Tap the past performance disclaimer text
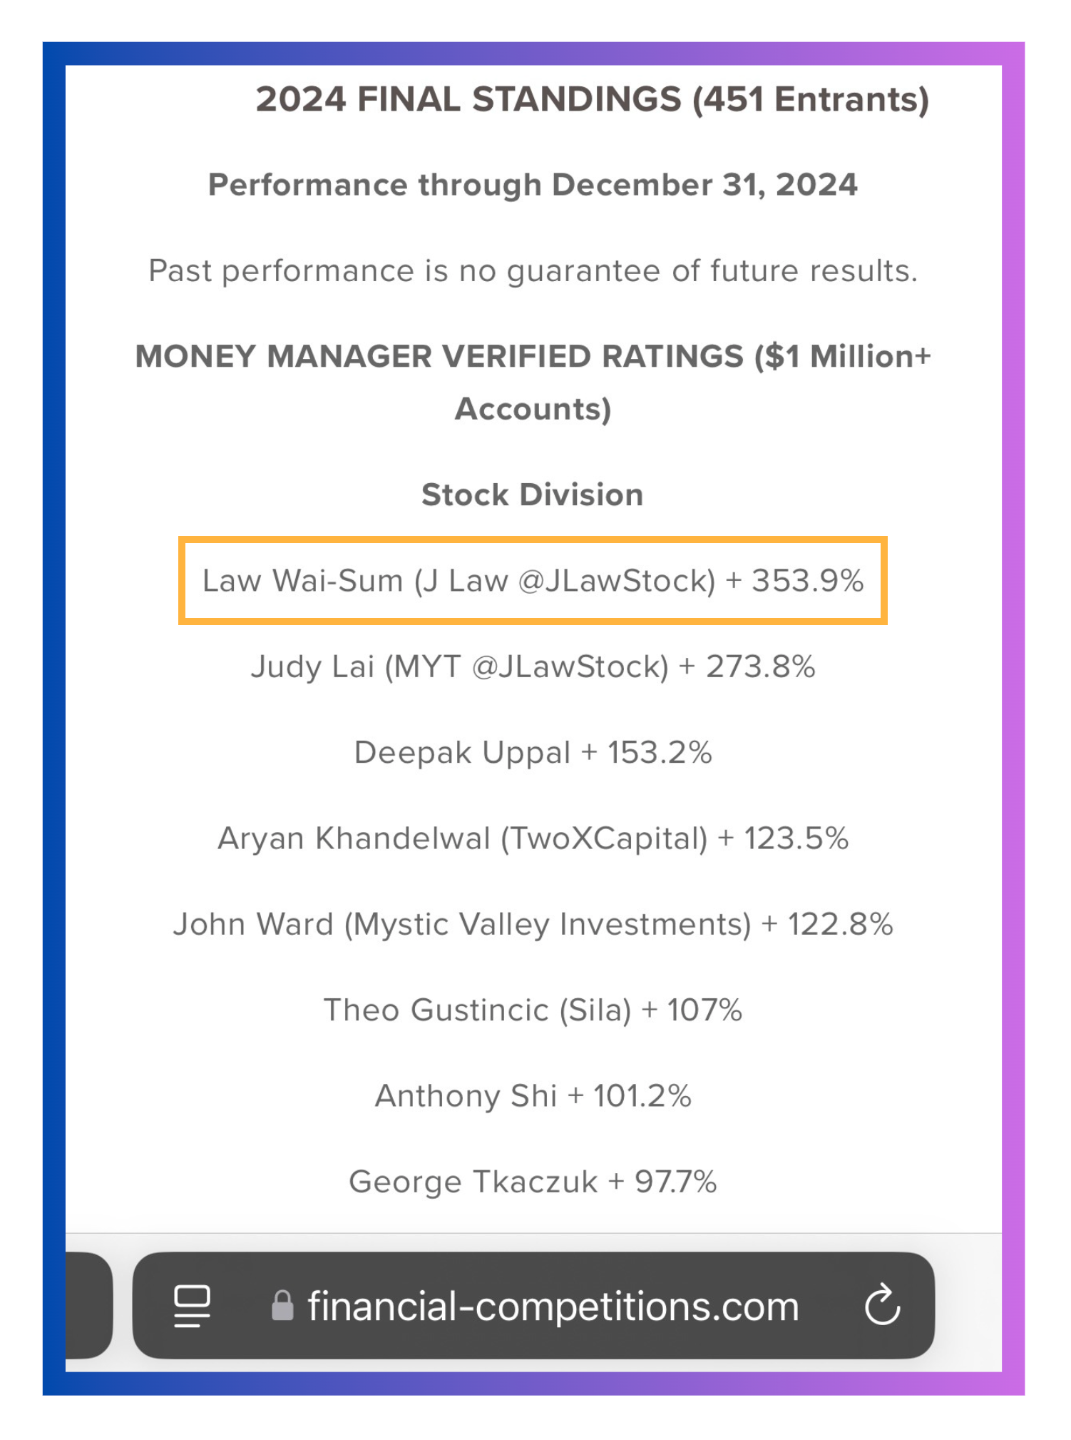This screenshot has height=1440, width=1071. coord(532,271)
